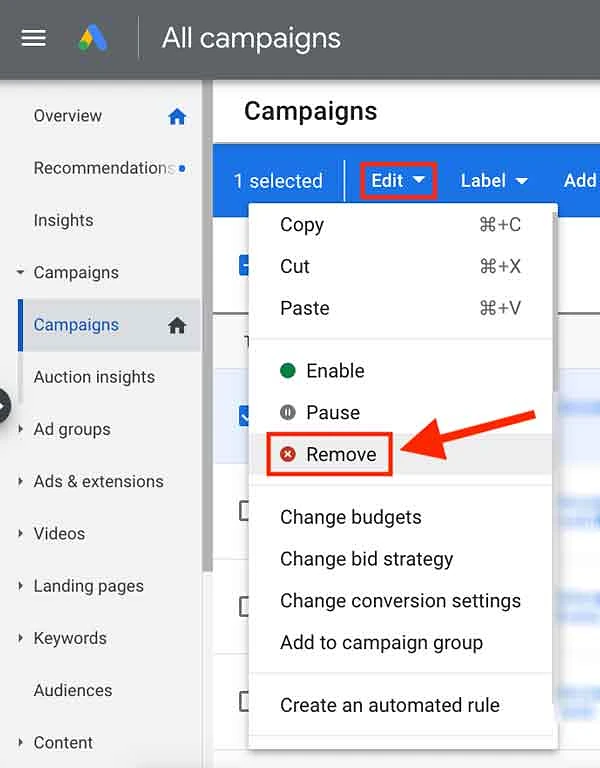Open the Edit dropdown
Screen dimensions: 600x768
click(x=398, y=181)
